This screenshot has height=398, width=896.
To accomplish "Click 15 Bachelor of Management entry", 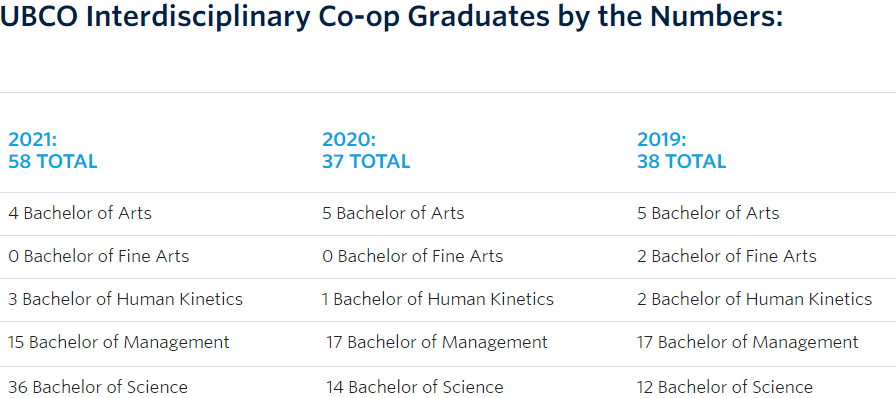I will pos(119,342).
